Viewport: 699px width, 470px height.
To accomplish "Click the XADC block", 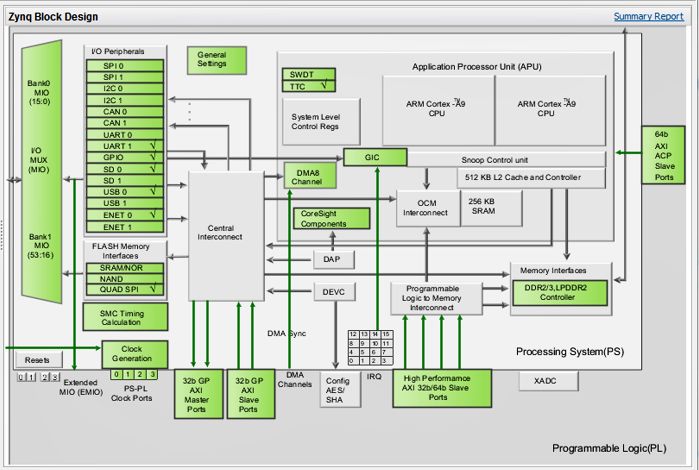I will tap(548, 381).
